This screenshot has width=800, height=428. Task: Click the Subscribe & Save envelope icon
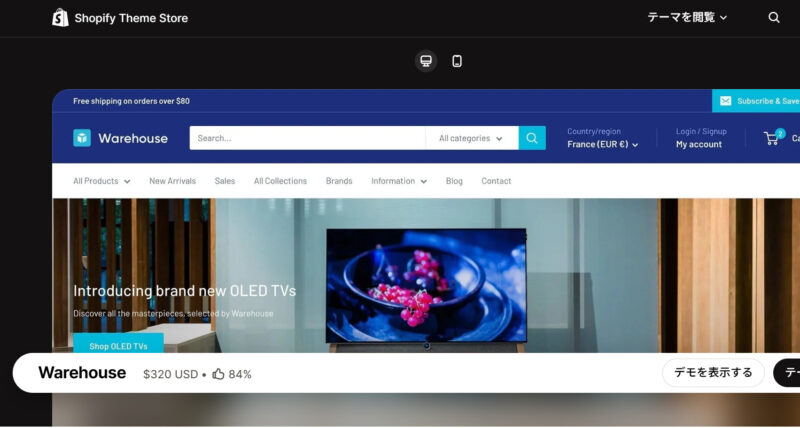click(726, 101)
